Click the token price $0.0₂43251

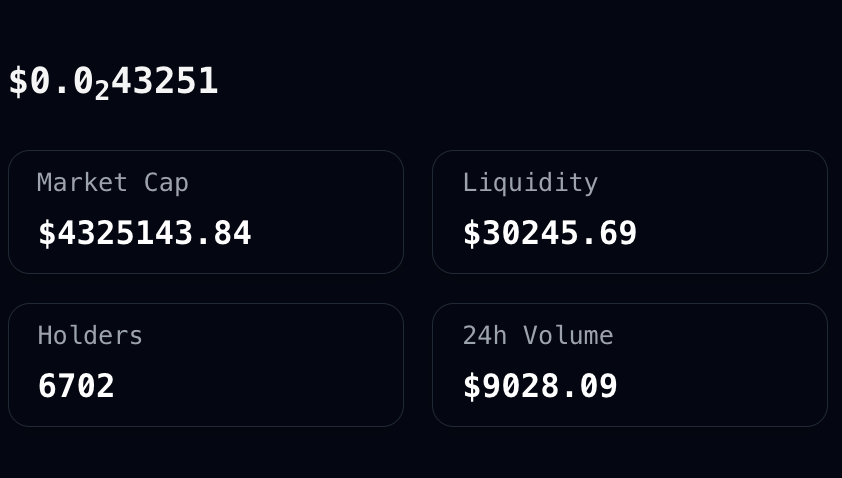click(113, 81)
